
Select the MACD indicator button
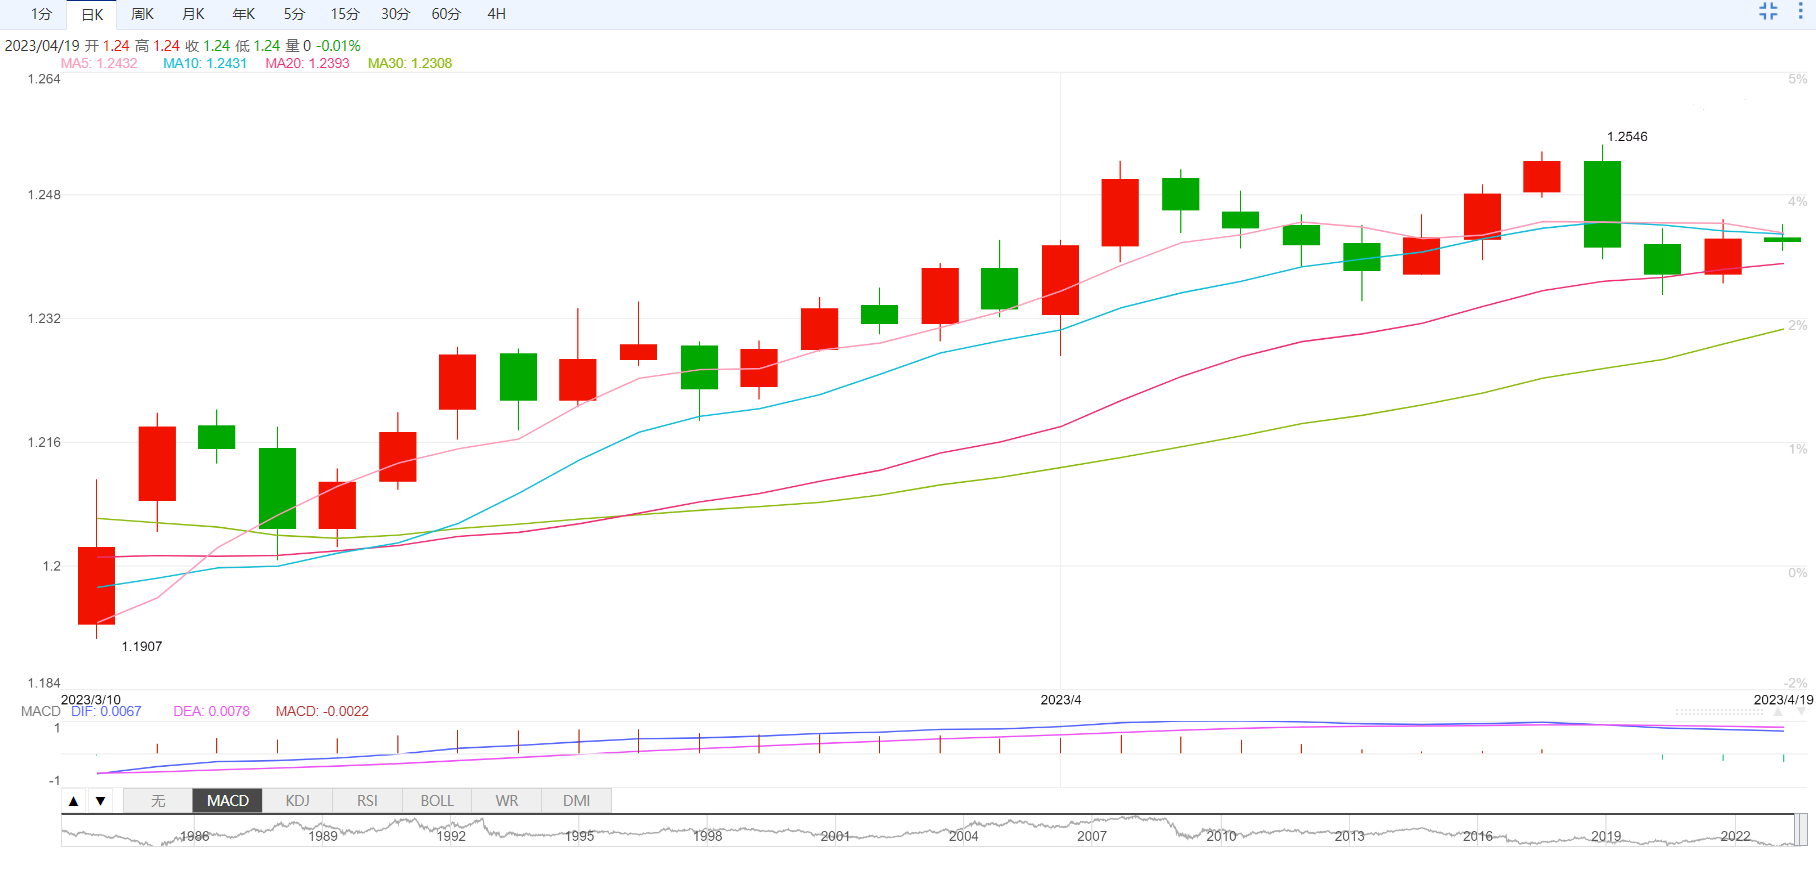[x=228, y=801]
